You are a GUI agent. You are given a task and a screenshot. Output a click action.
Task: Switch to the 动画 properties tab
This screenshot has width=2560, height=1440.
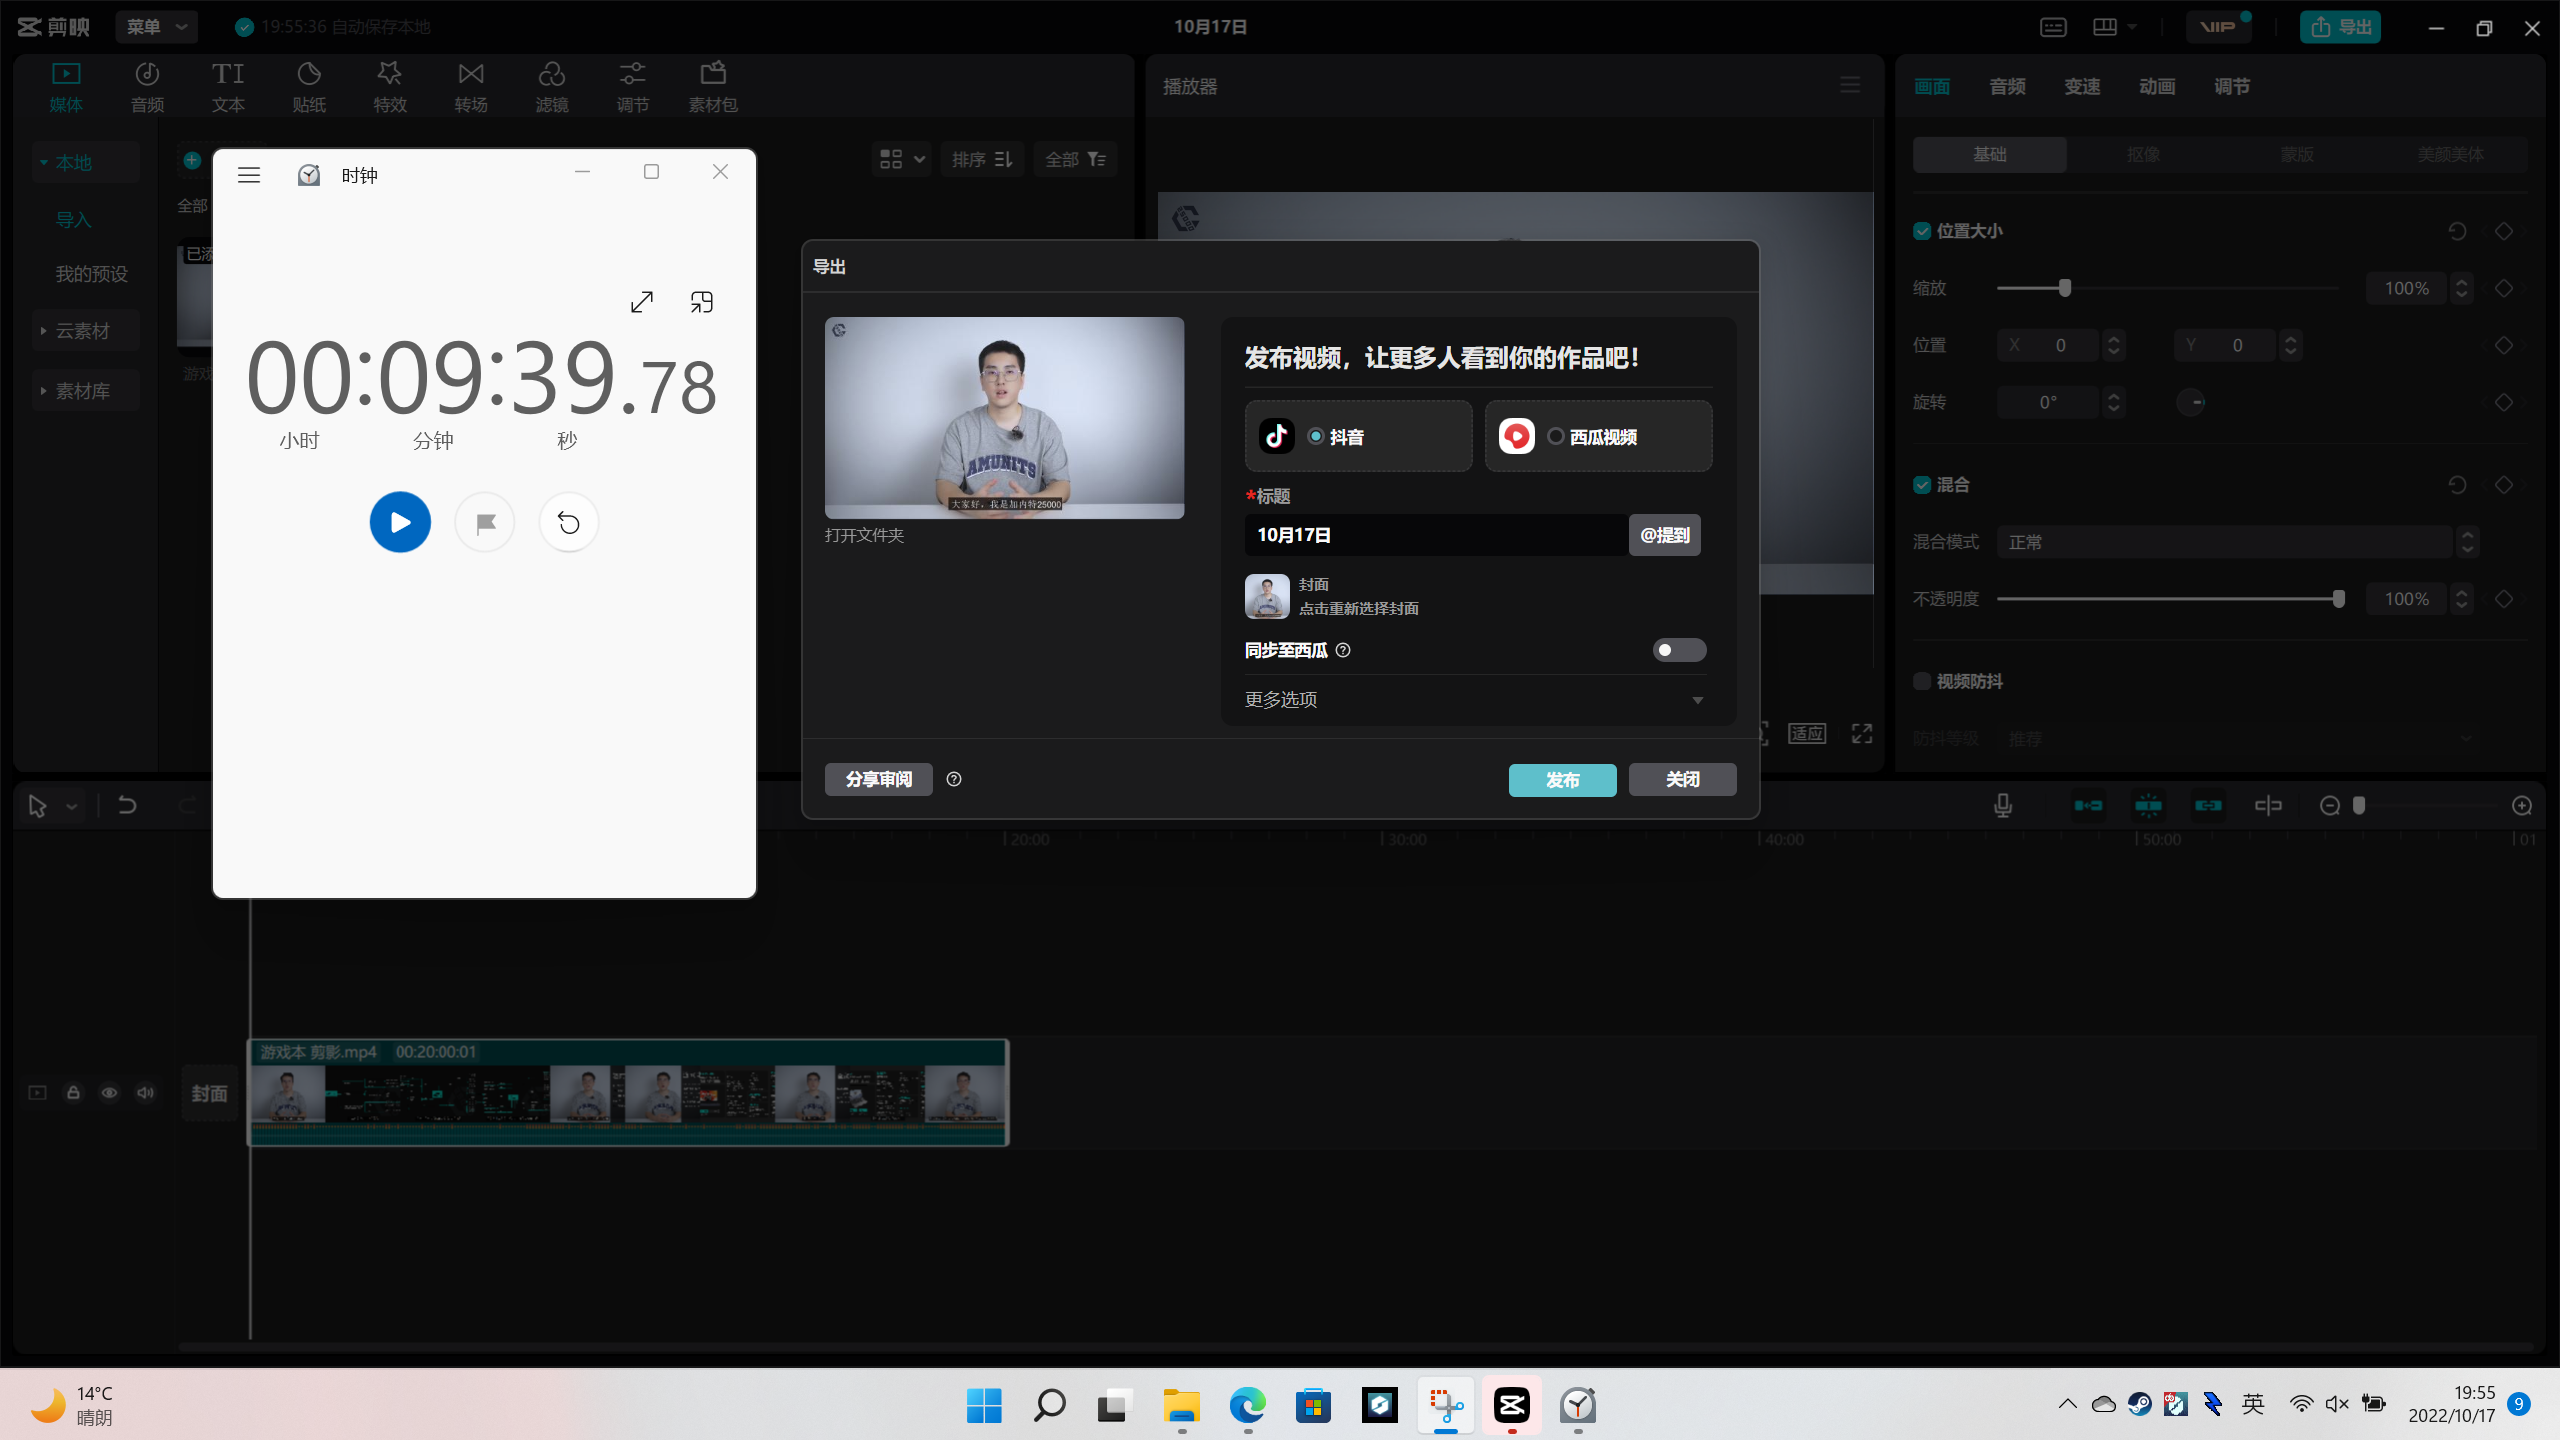pyautogui.click(x=2157, y=87)
